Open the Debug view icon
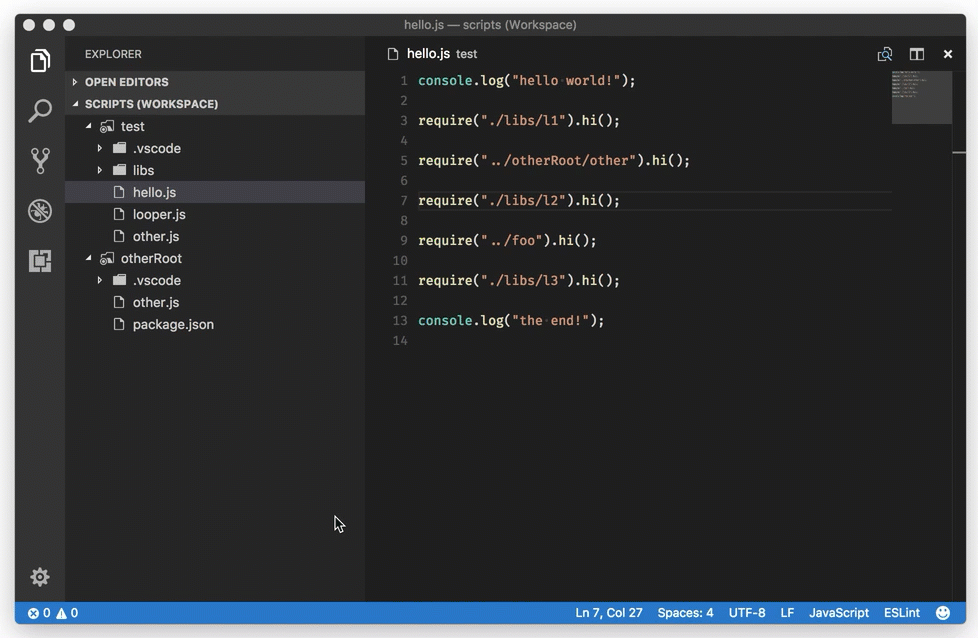Screen dimensions: 978x638 [39, 211]
